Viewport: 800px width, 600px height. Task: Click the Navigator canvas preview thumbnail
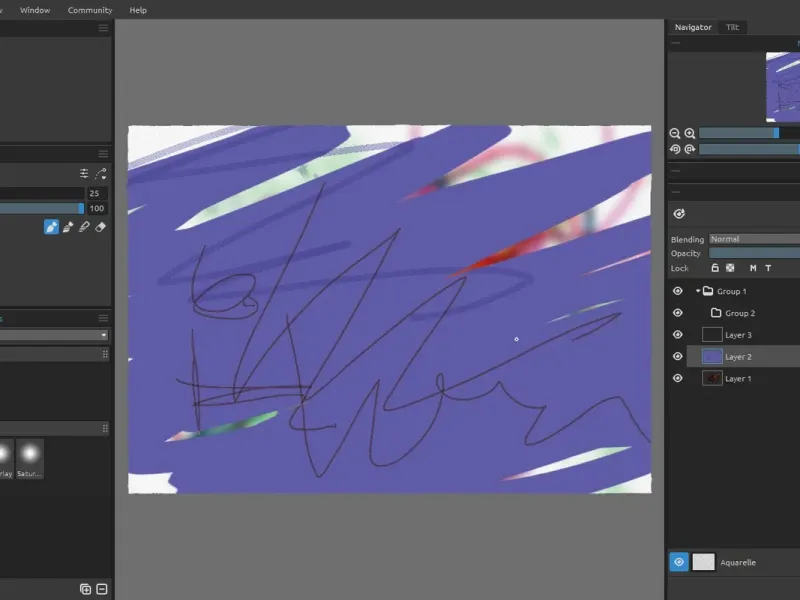coord(783,87)
